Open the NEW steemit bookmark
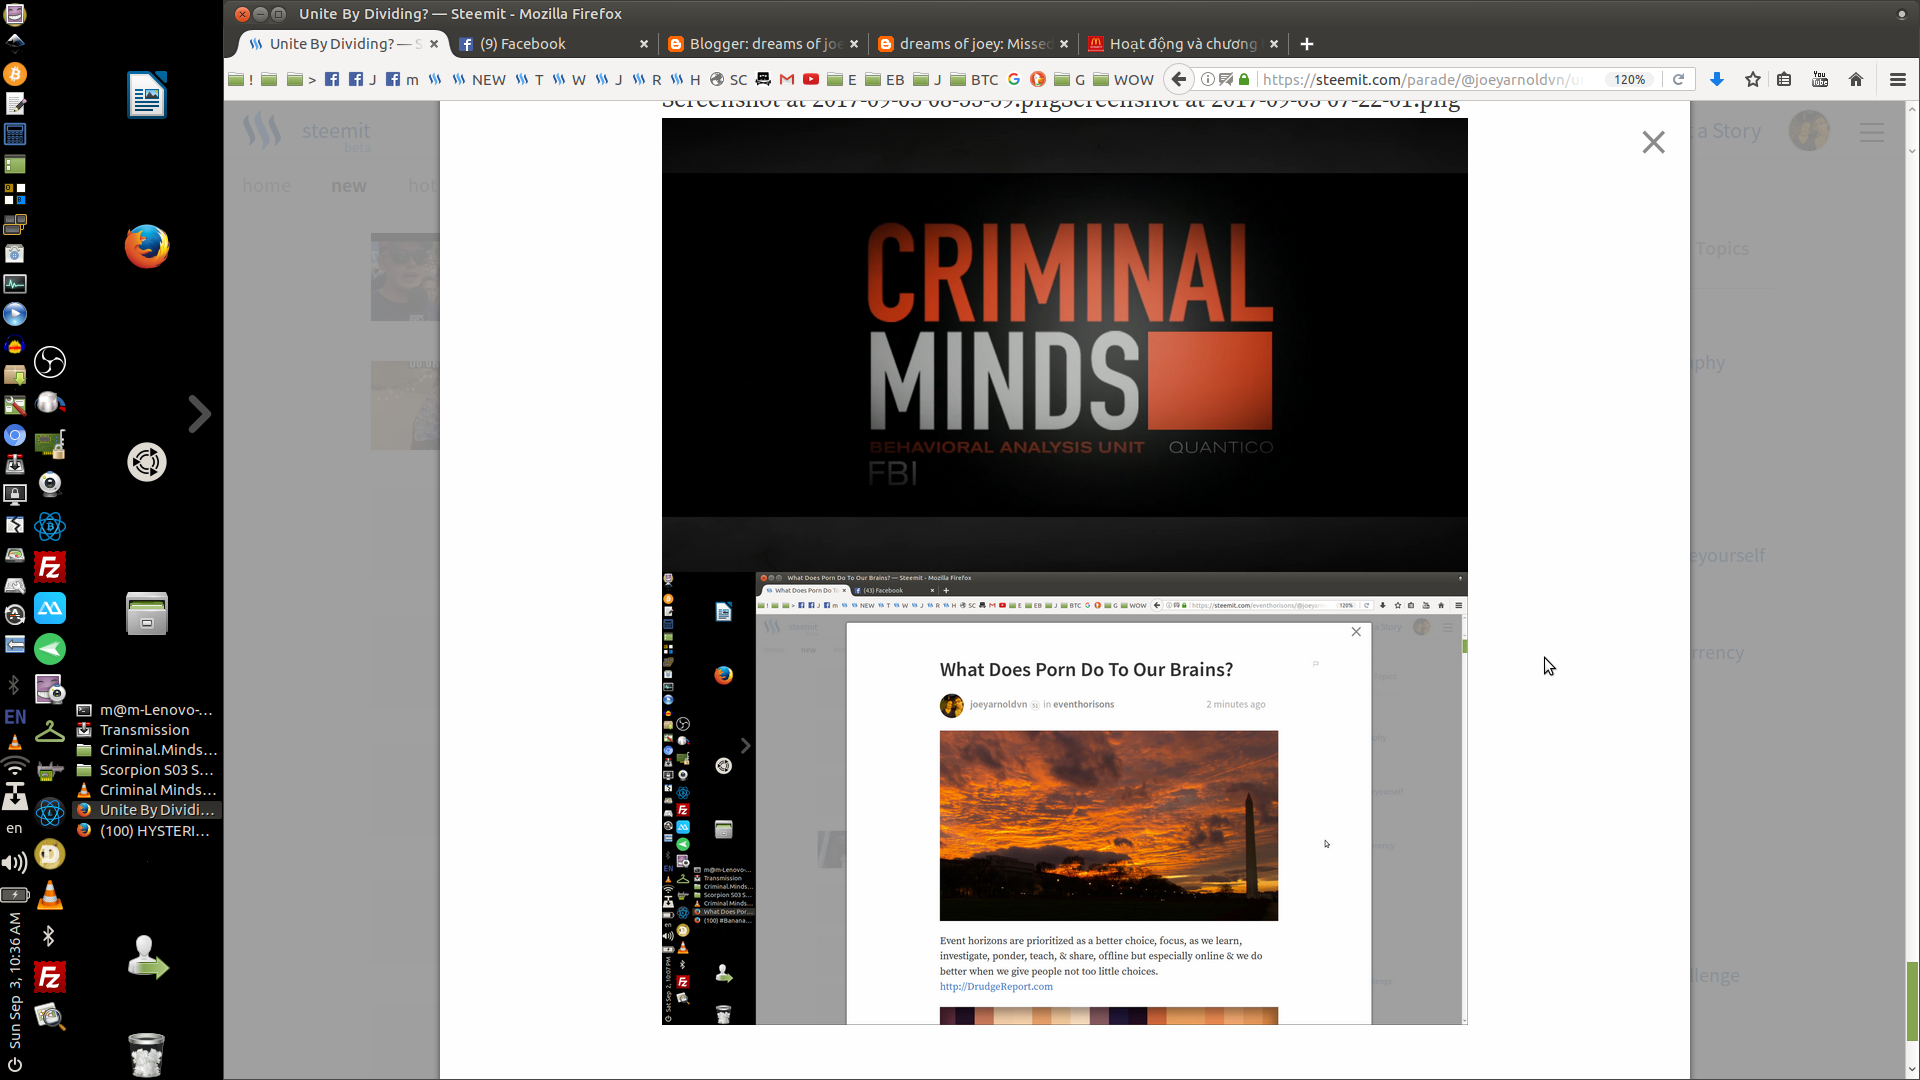This screenshot has height=1080, width=1920. pos(478,79)
